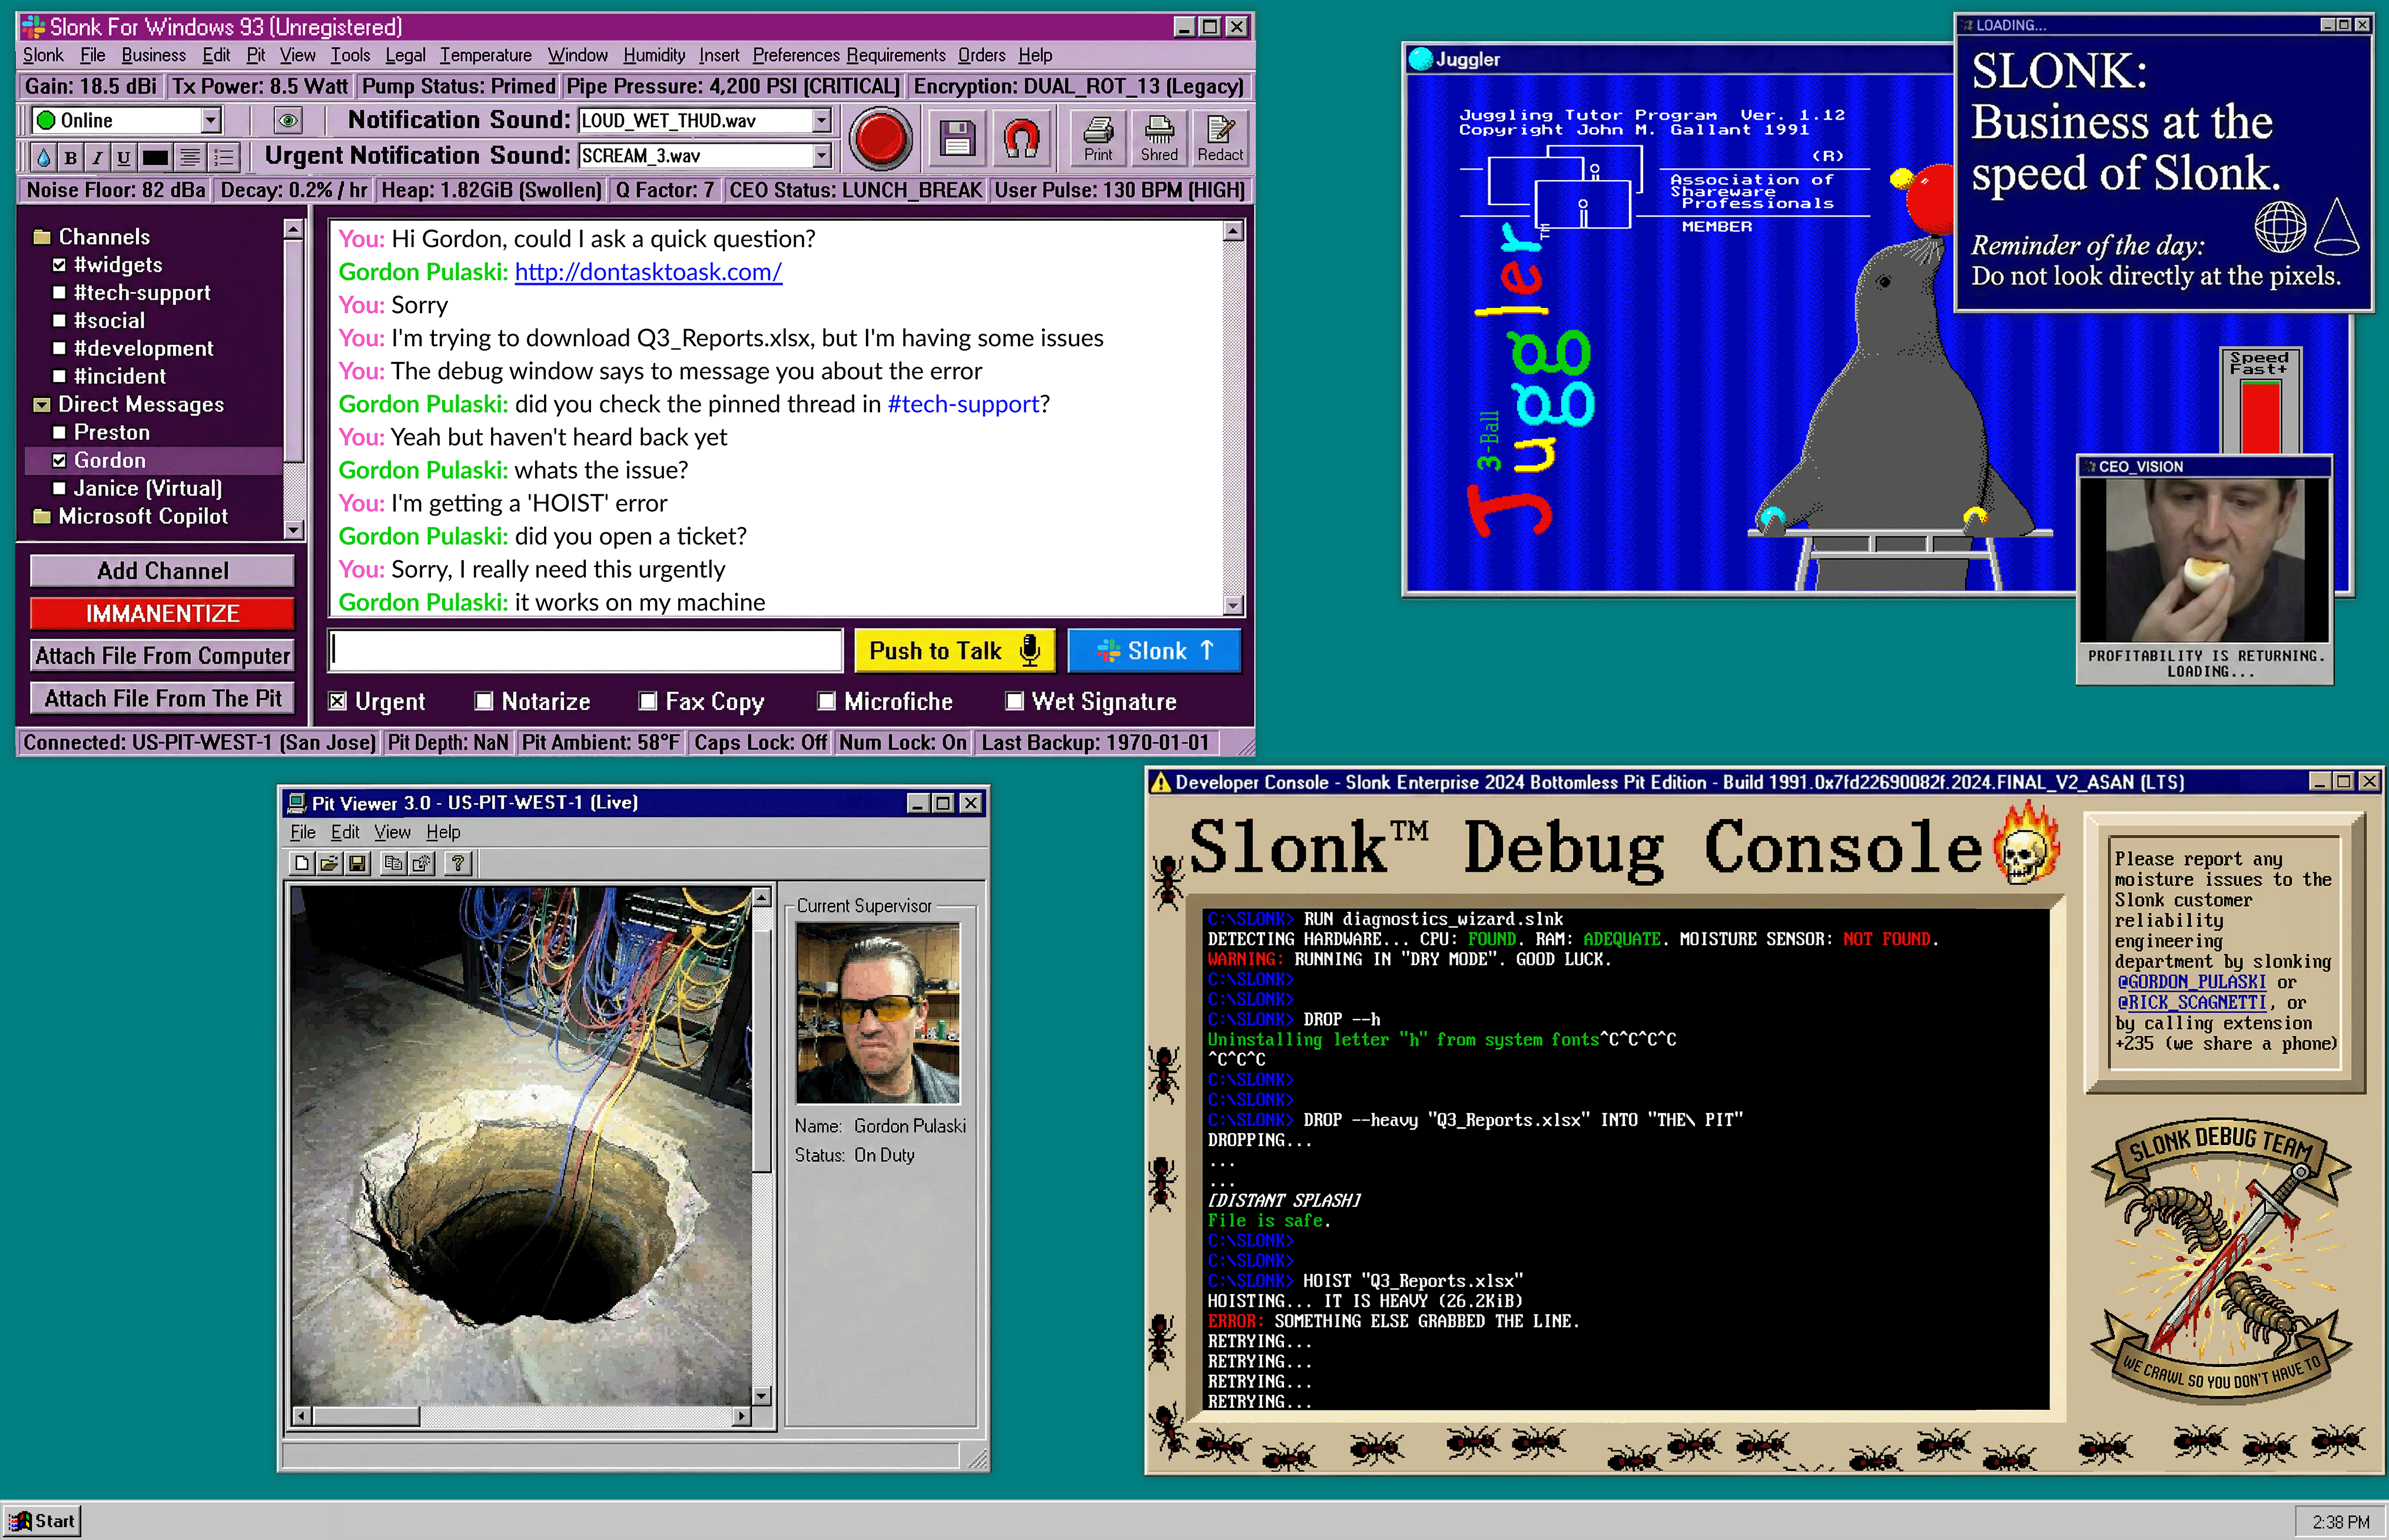
Task: Toggle the eye visibility button
Action: 288,121
